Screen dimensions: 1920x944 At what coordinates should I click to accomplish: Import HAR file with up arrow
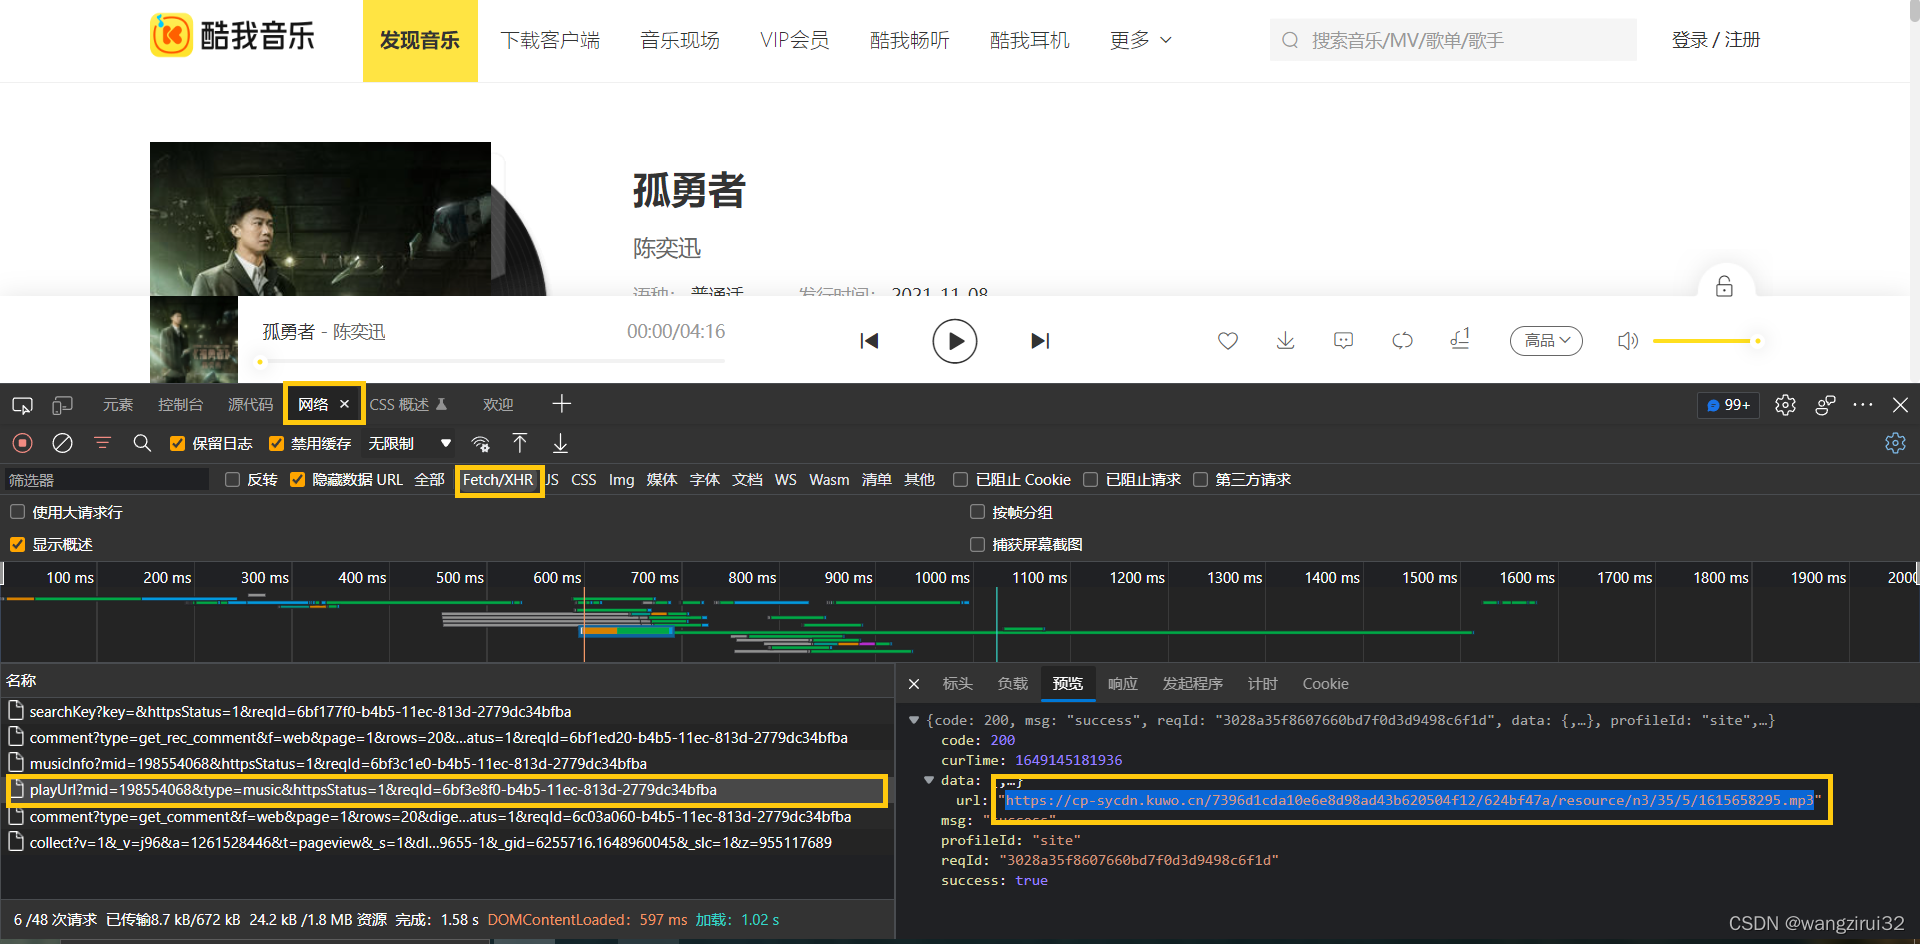click(x=520, y=443)
